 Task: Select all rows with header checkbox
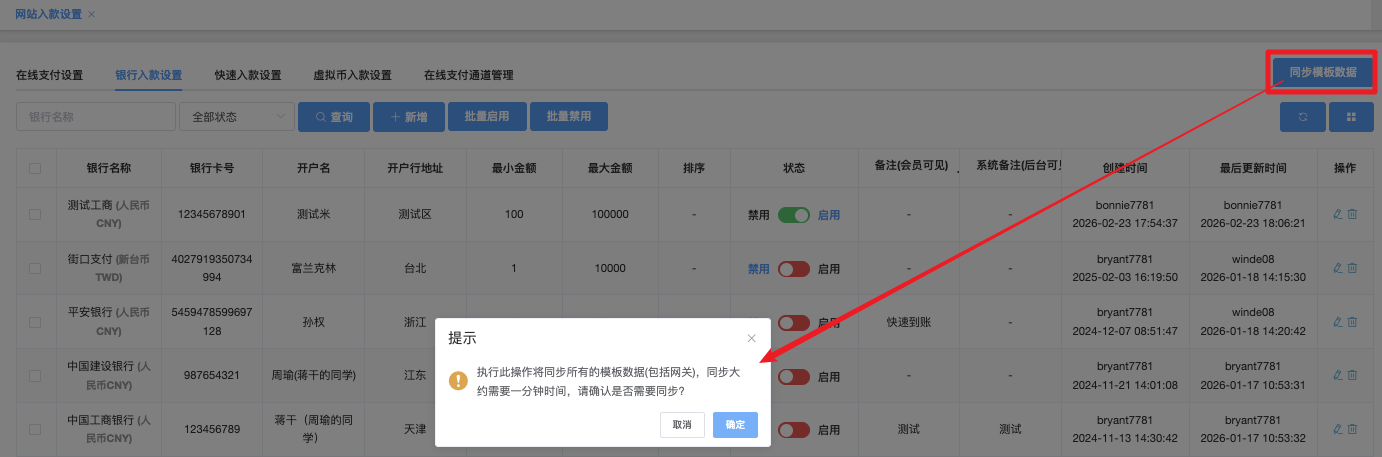[35, 168]
